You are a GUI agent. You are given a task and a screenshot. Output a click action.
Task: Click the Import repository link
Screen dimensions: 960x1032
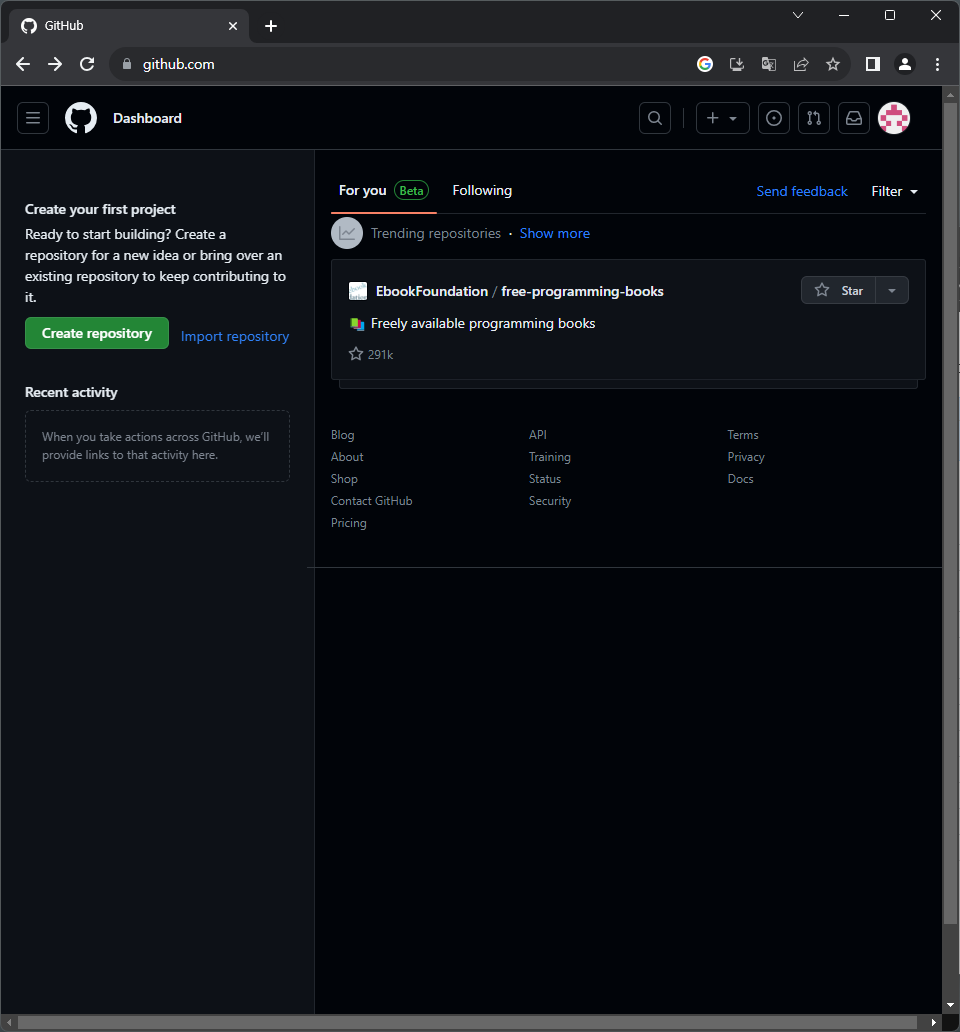click(235, 336)
